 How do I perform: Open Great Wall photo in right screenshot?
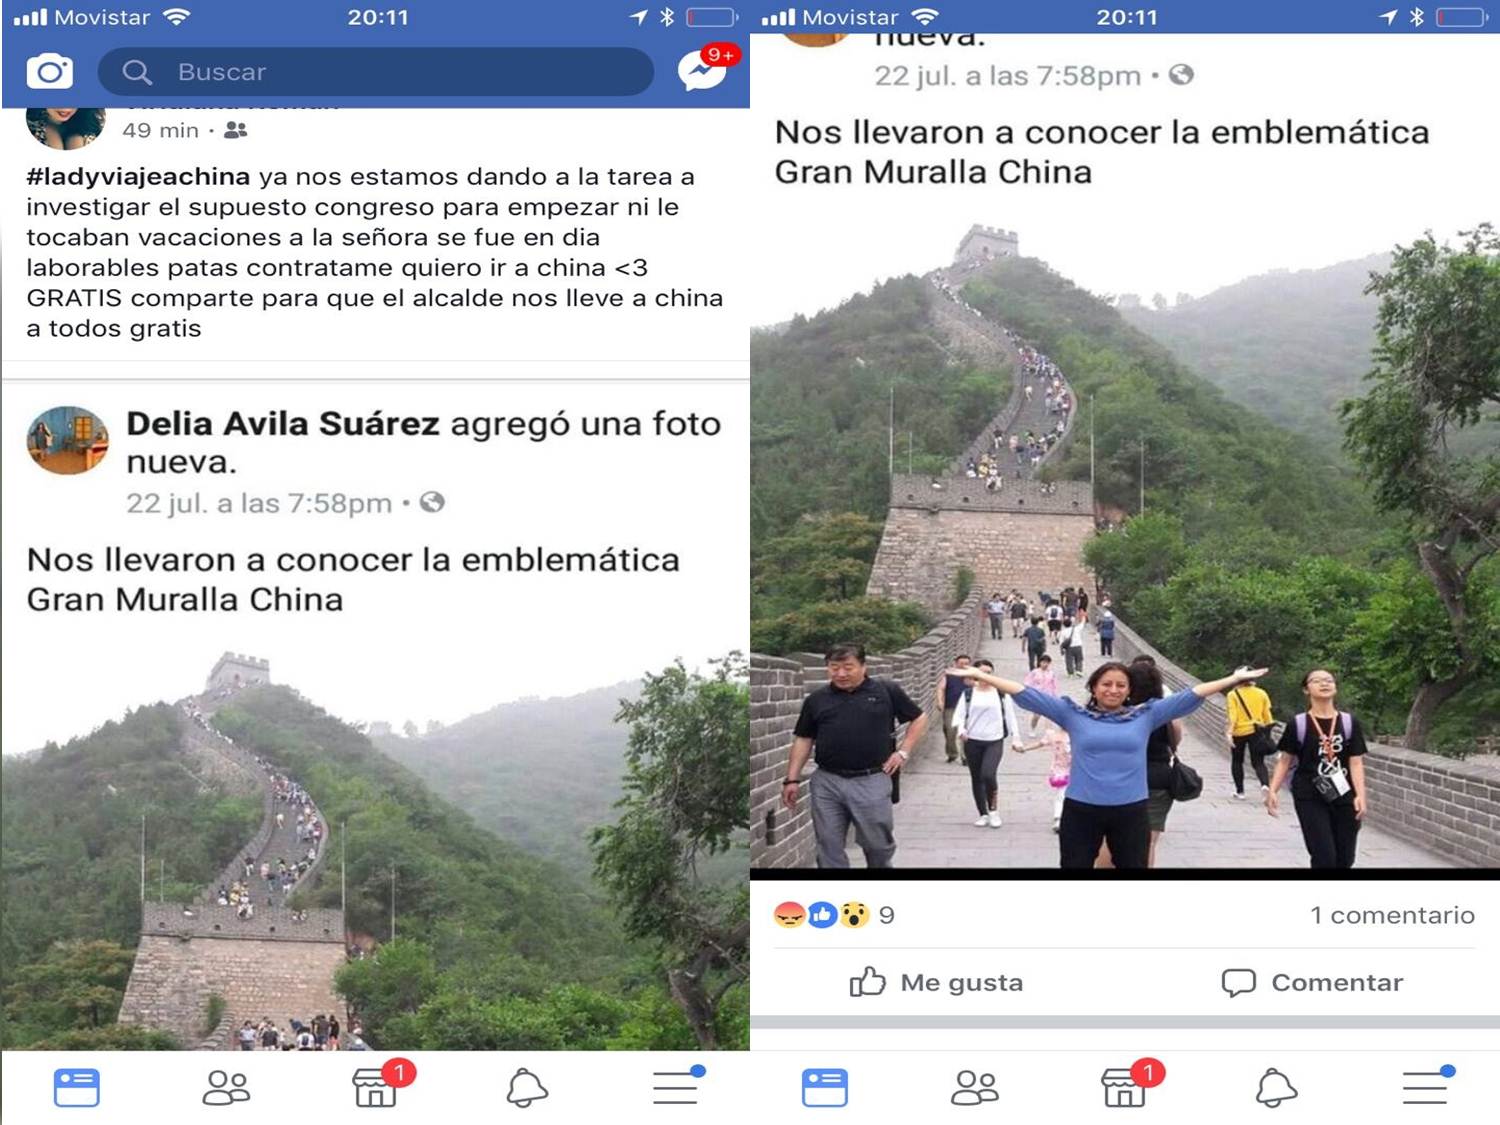point(1125,545)
